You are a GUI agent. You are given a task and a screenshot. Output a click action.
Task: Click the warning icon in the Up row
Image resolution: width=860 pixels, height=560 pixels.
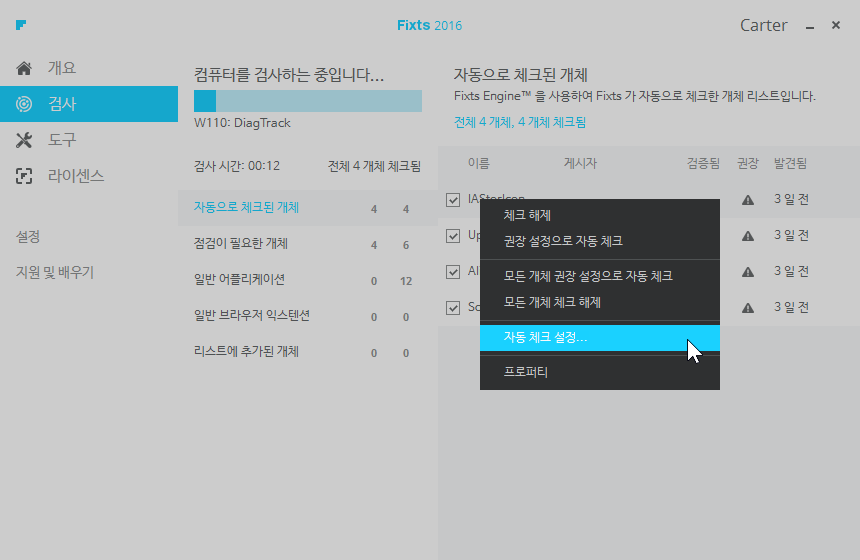[748, 236]
